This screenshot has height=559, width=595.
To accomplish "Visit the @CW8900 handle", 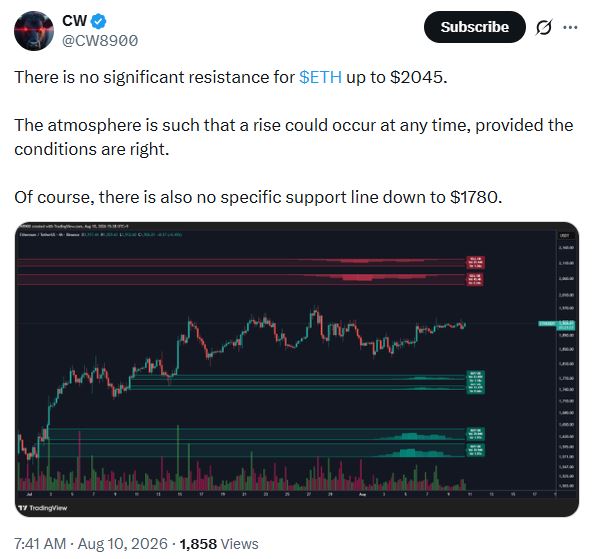I will tap(100, 41).
